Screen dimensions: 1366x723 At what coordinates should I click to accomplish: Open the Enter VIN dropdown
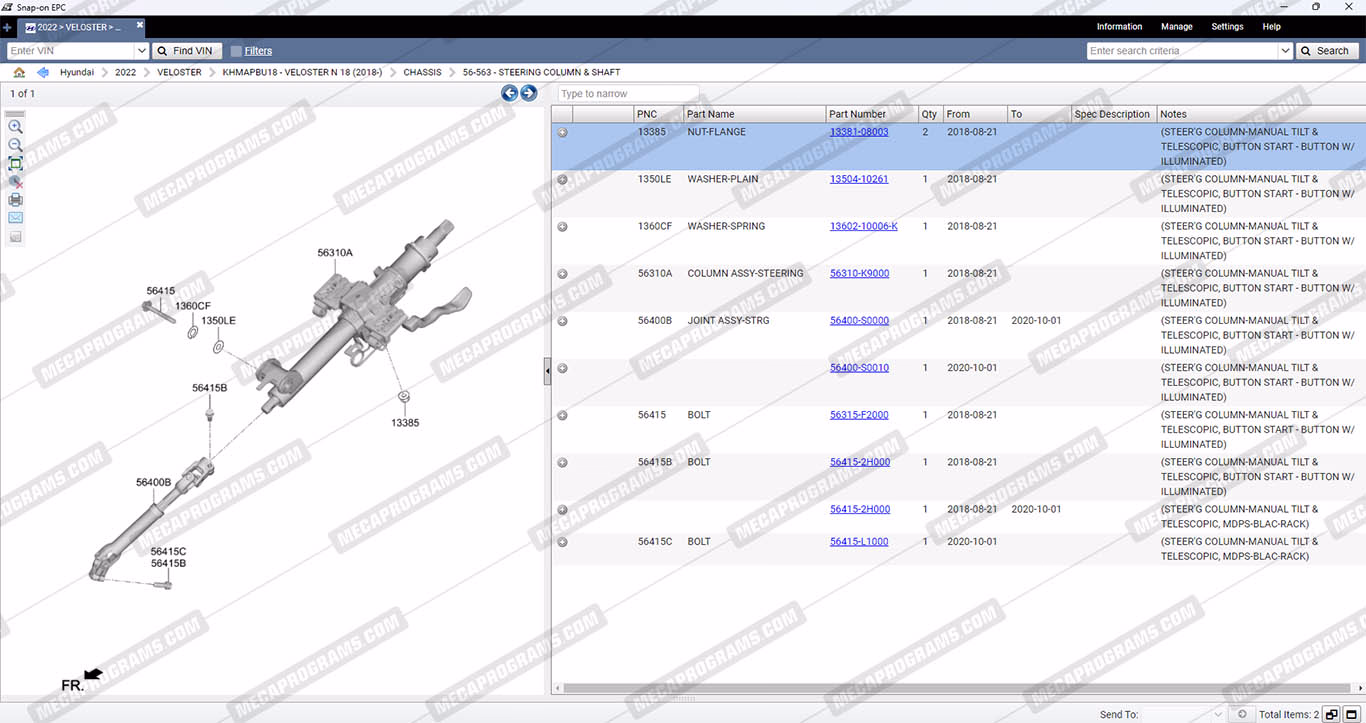(x=141, y=51)
